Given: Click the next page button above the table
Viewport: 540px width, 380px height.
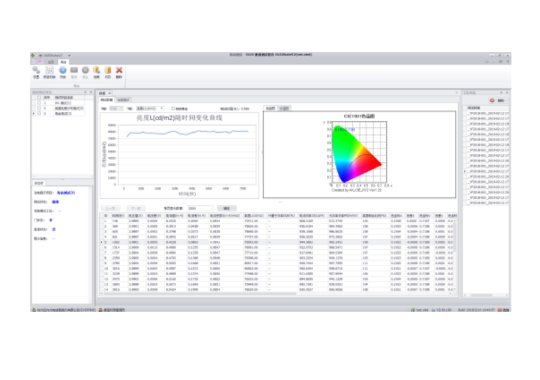Looking at the screenshot, I should click(x=136, y=208).
